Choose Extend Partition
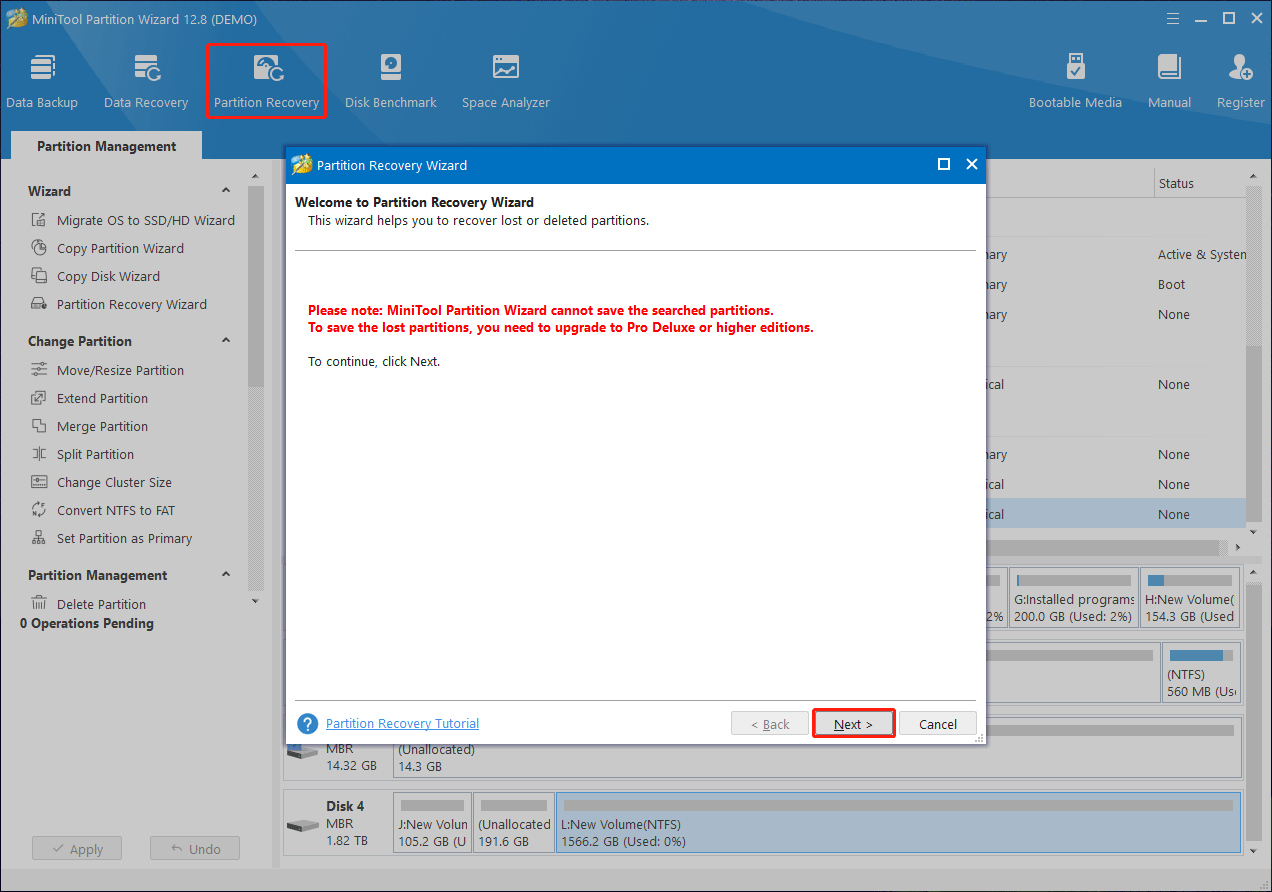Screen dimensions: 1272x892 coord(89,398)
